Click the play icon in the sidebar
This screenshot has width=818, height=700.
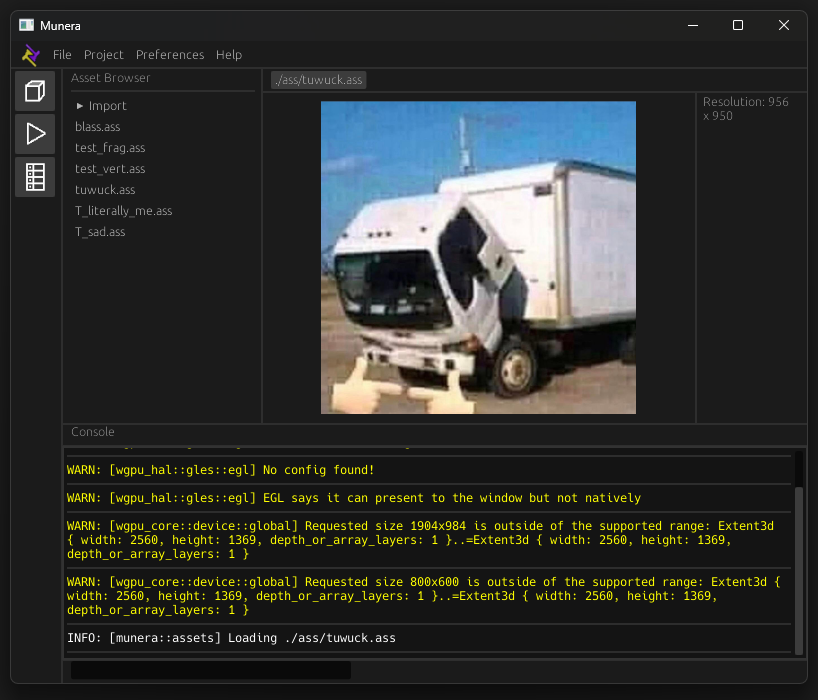click(34, 133)
